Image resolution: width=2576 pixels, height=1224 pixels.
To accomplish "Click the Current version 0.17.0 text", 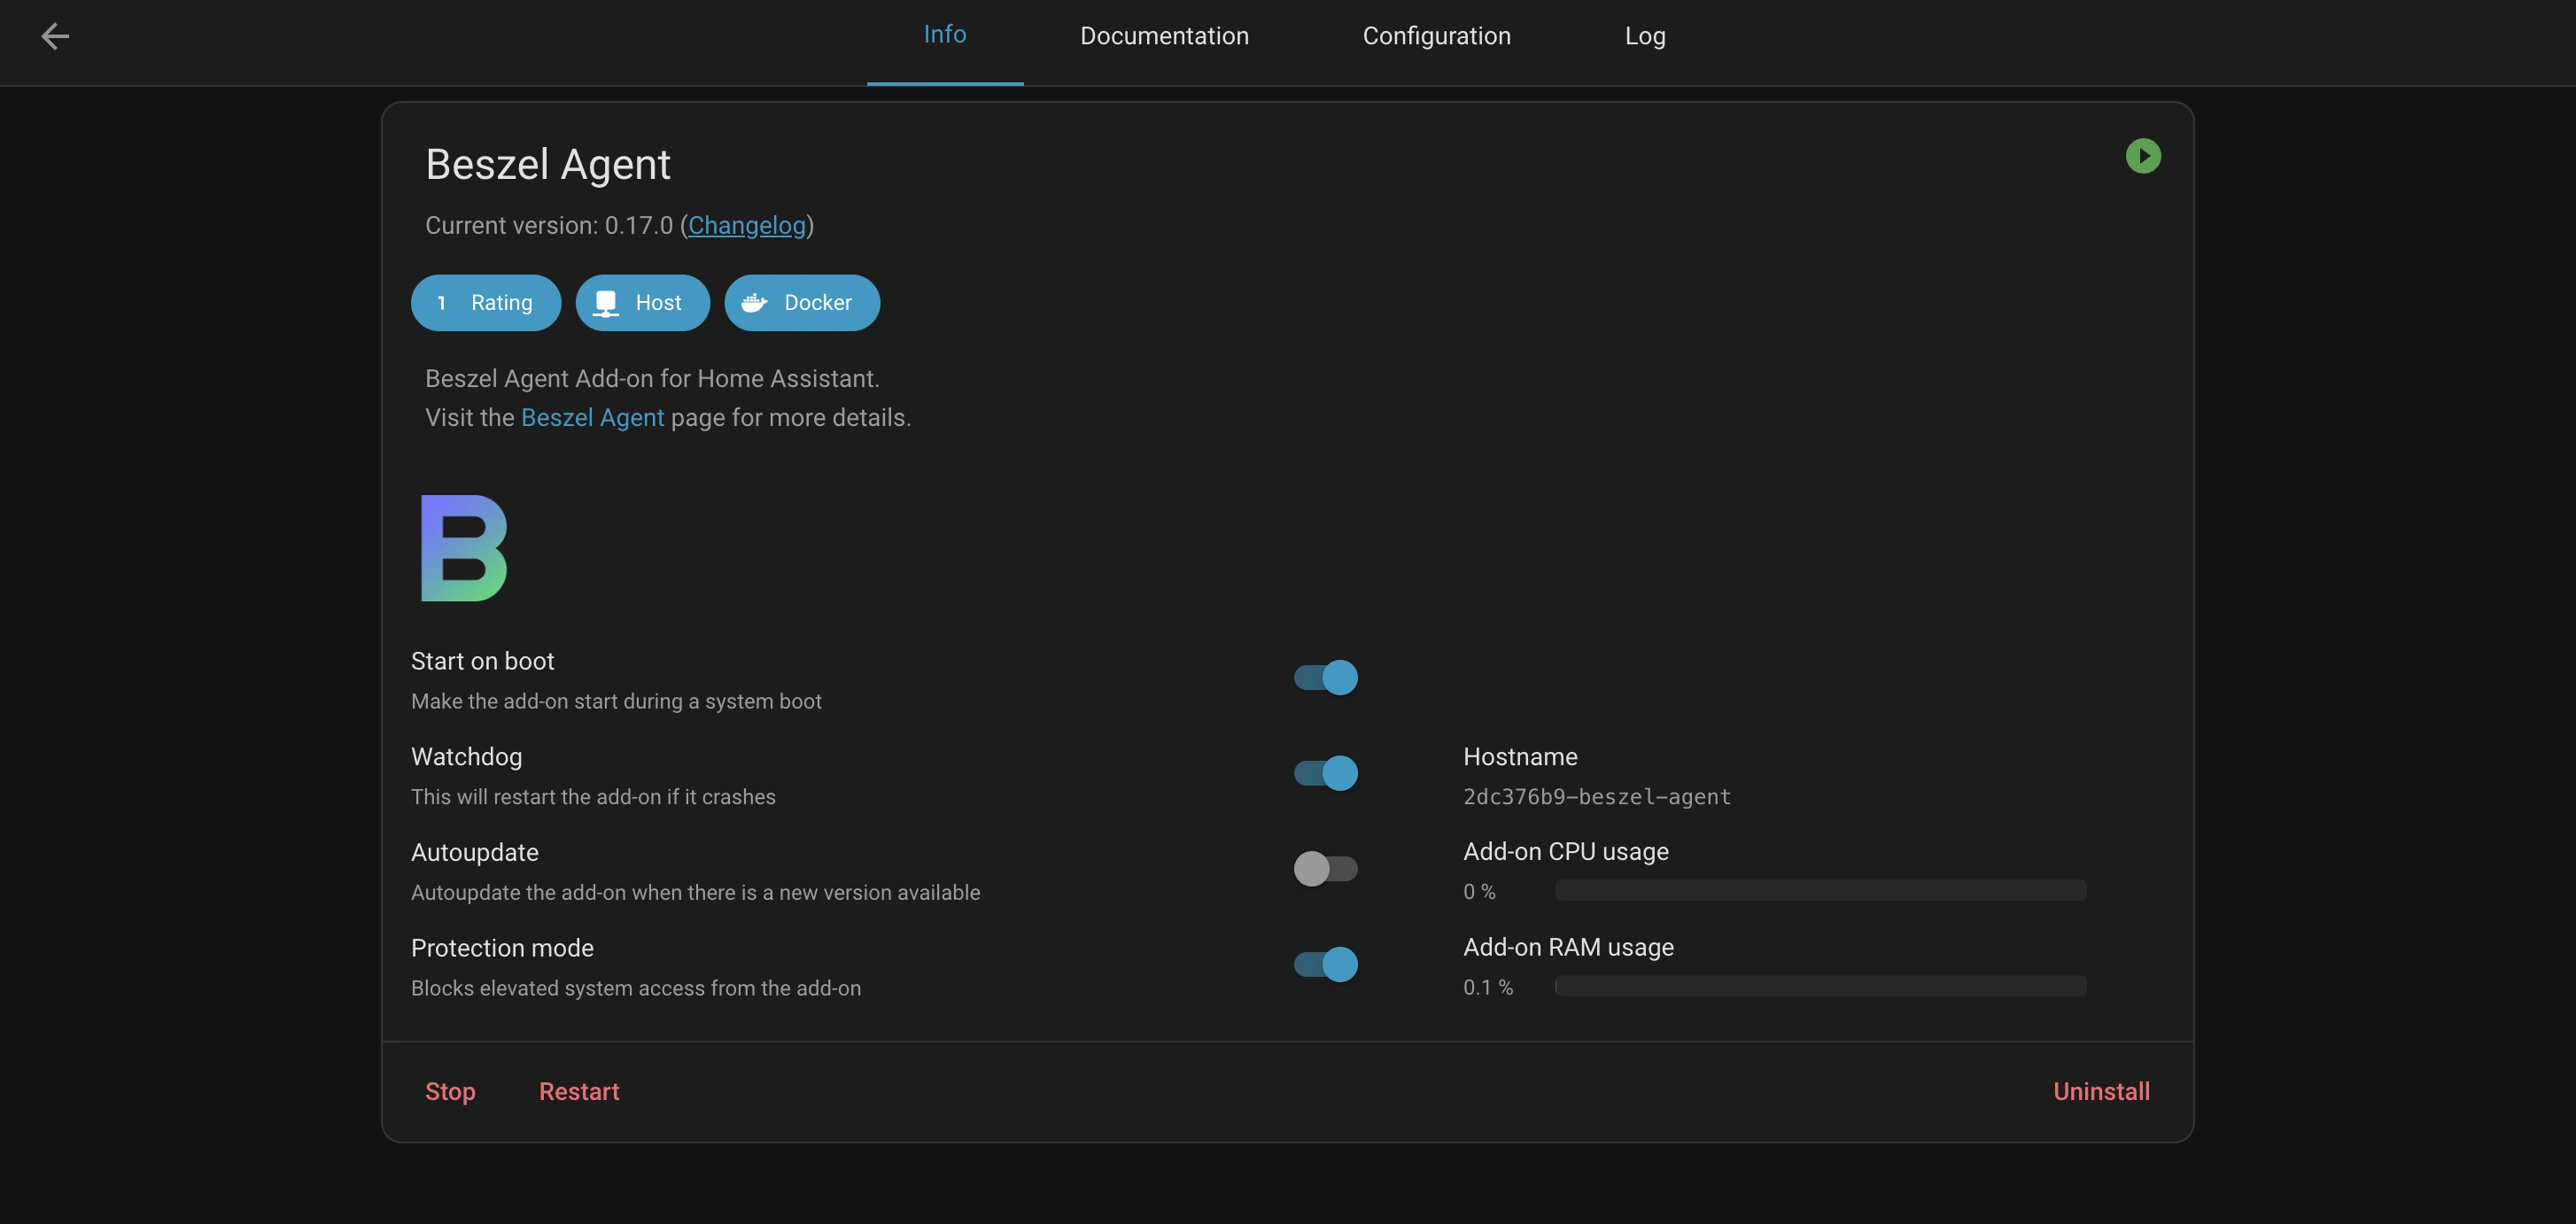I will point(549,226).
